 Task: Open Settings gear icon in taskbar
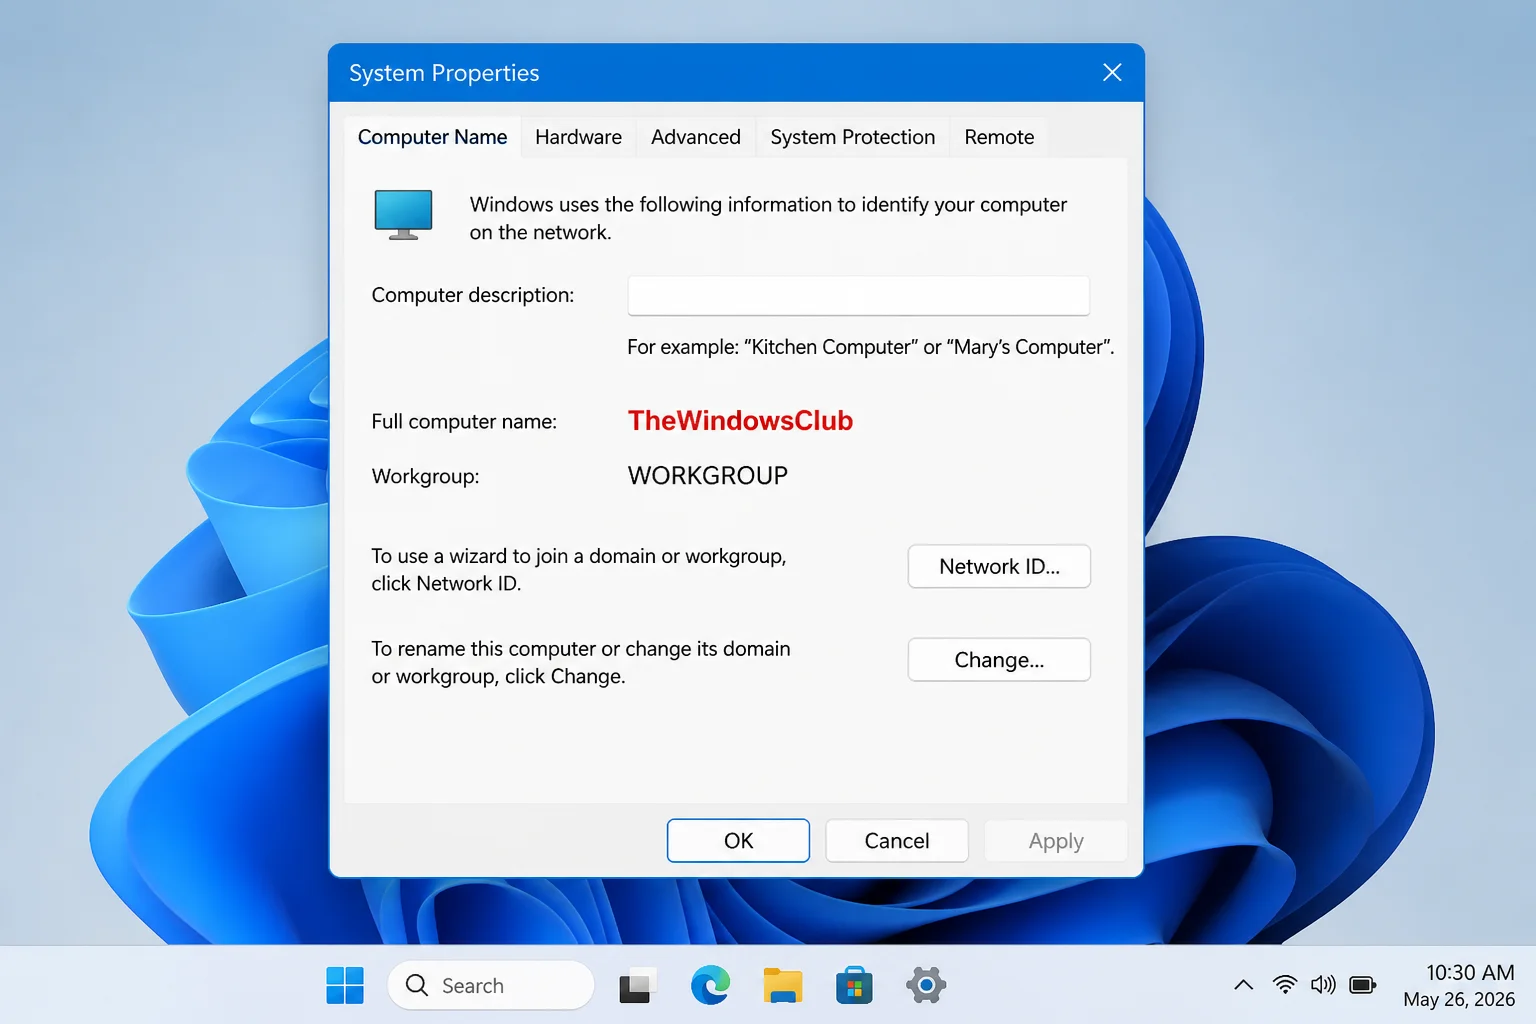coord(926,985)
